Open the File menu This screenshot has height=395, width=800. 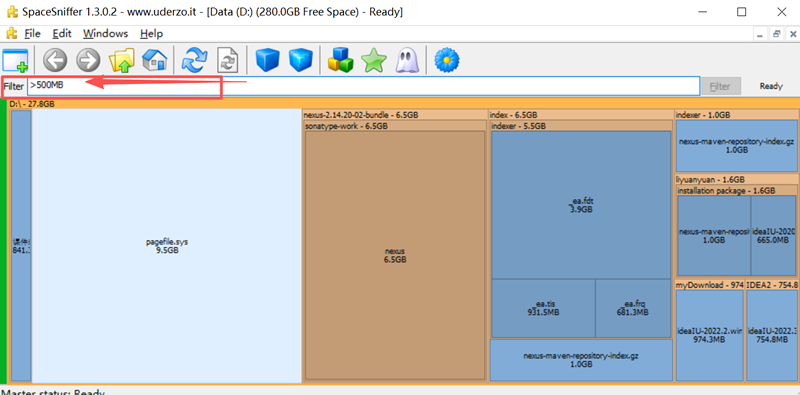click(x=33, y=34)
